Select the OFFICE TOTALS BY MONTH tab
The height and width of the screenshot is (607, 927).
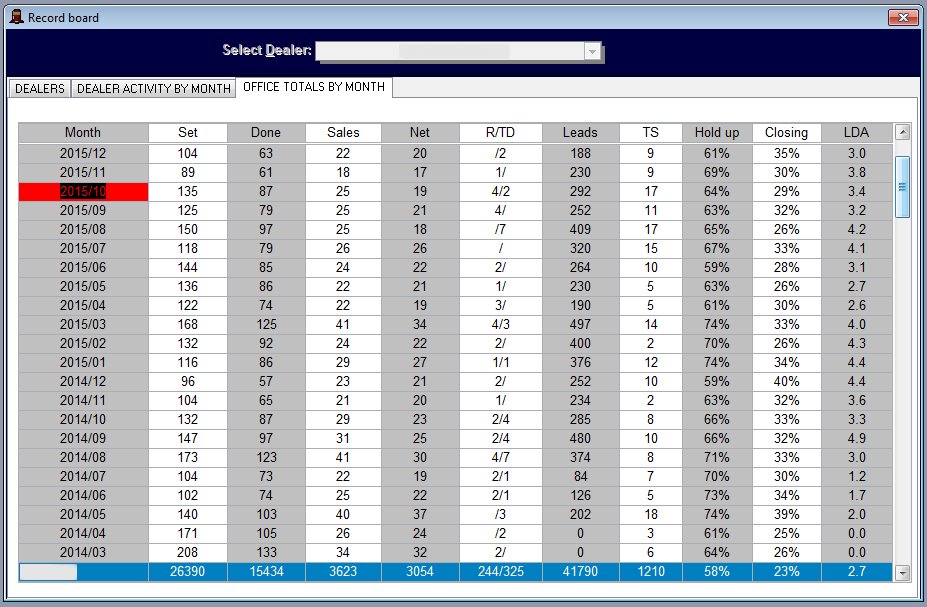pyautogui.click(x=314, y=87)
